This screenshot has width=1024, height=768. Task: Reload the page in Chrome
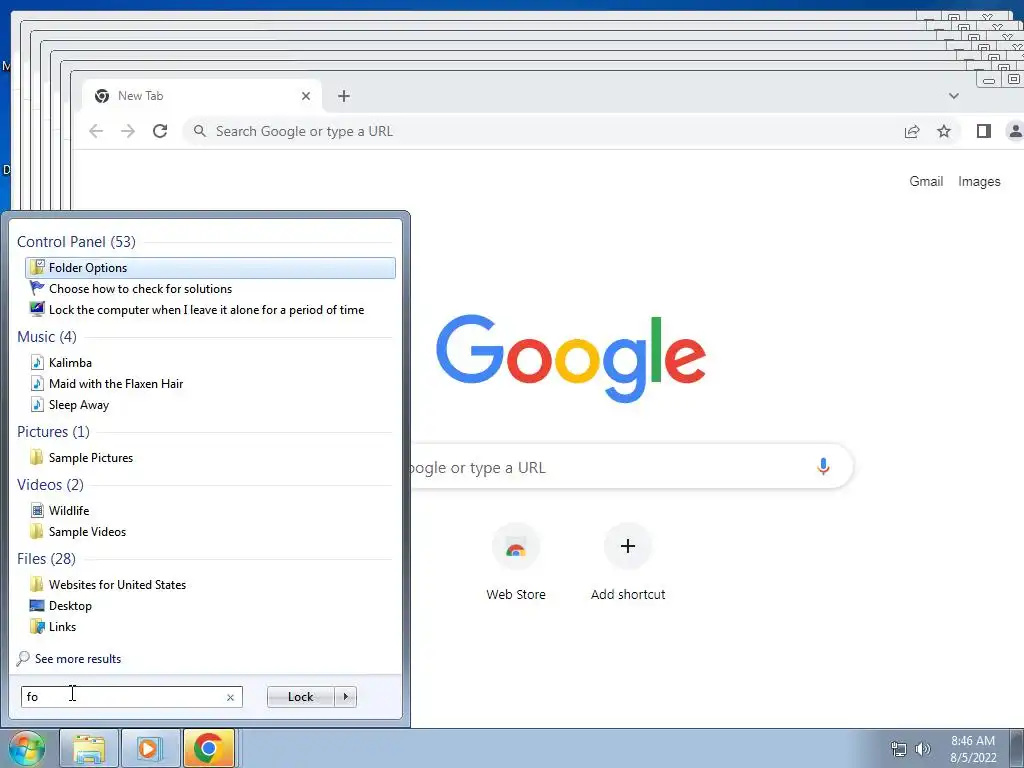pos(160,131)
